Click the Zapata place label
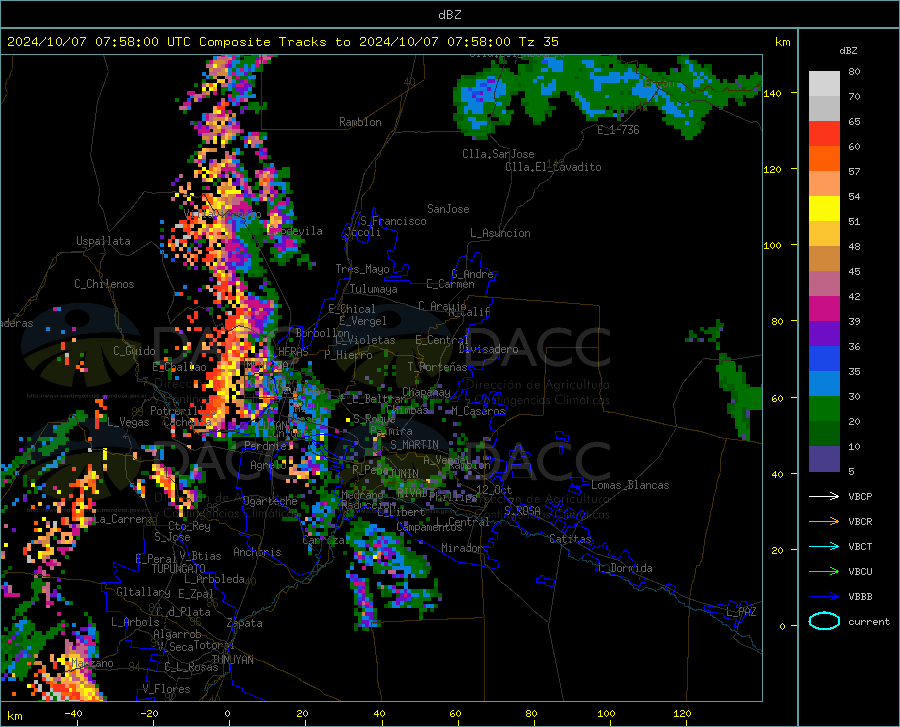This screenshot has width=900, height=727. point(245,623)
